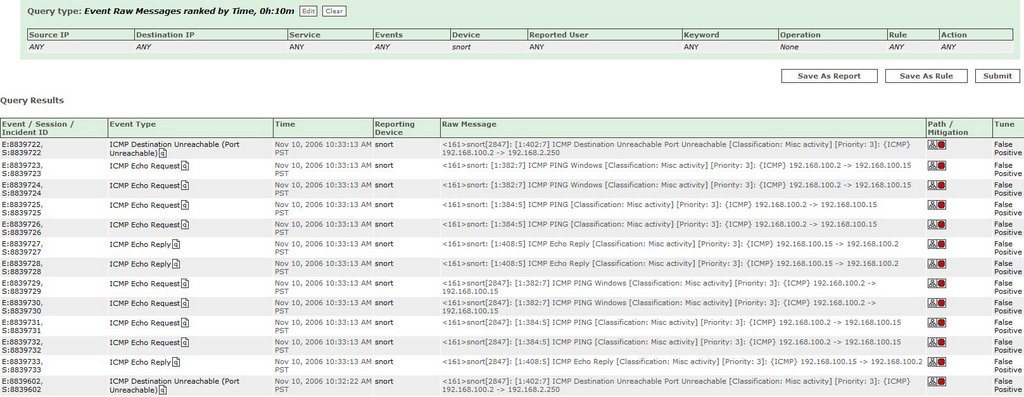Mark row E:8839602 as False Positive

coord(1008,385)
